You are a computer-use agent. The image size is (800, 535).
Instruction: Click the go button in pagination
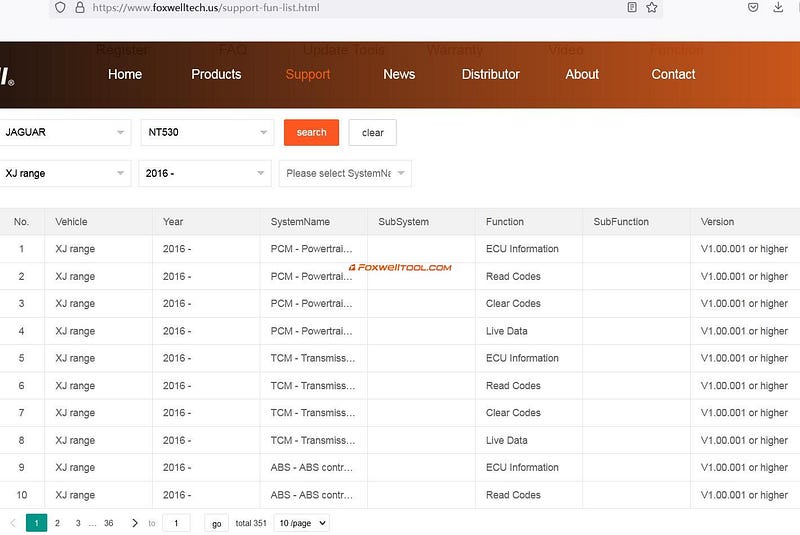pyautogui.click(x=216, y=523)
